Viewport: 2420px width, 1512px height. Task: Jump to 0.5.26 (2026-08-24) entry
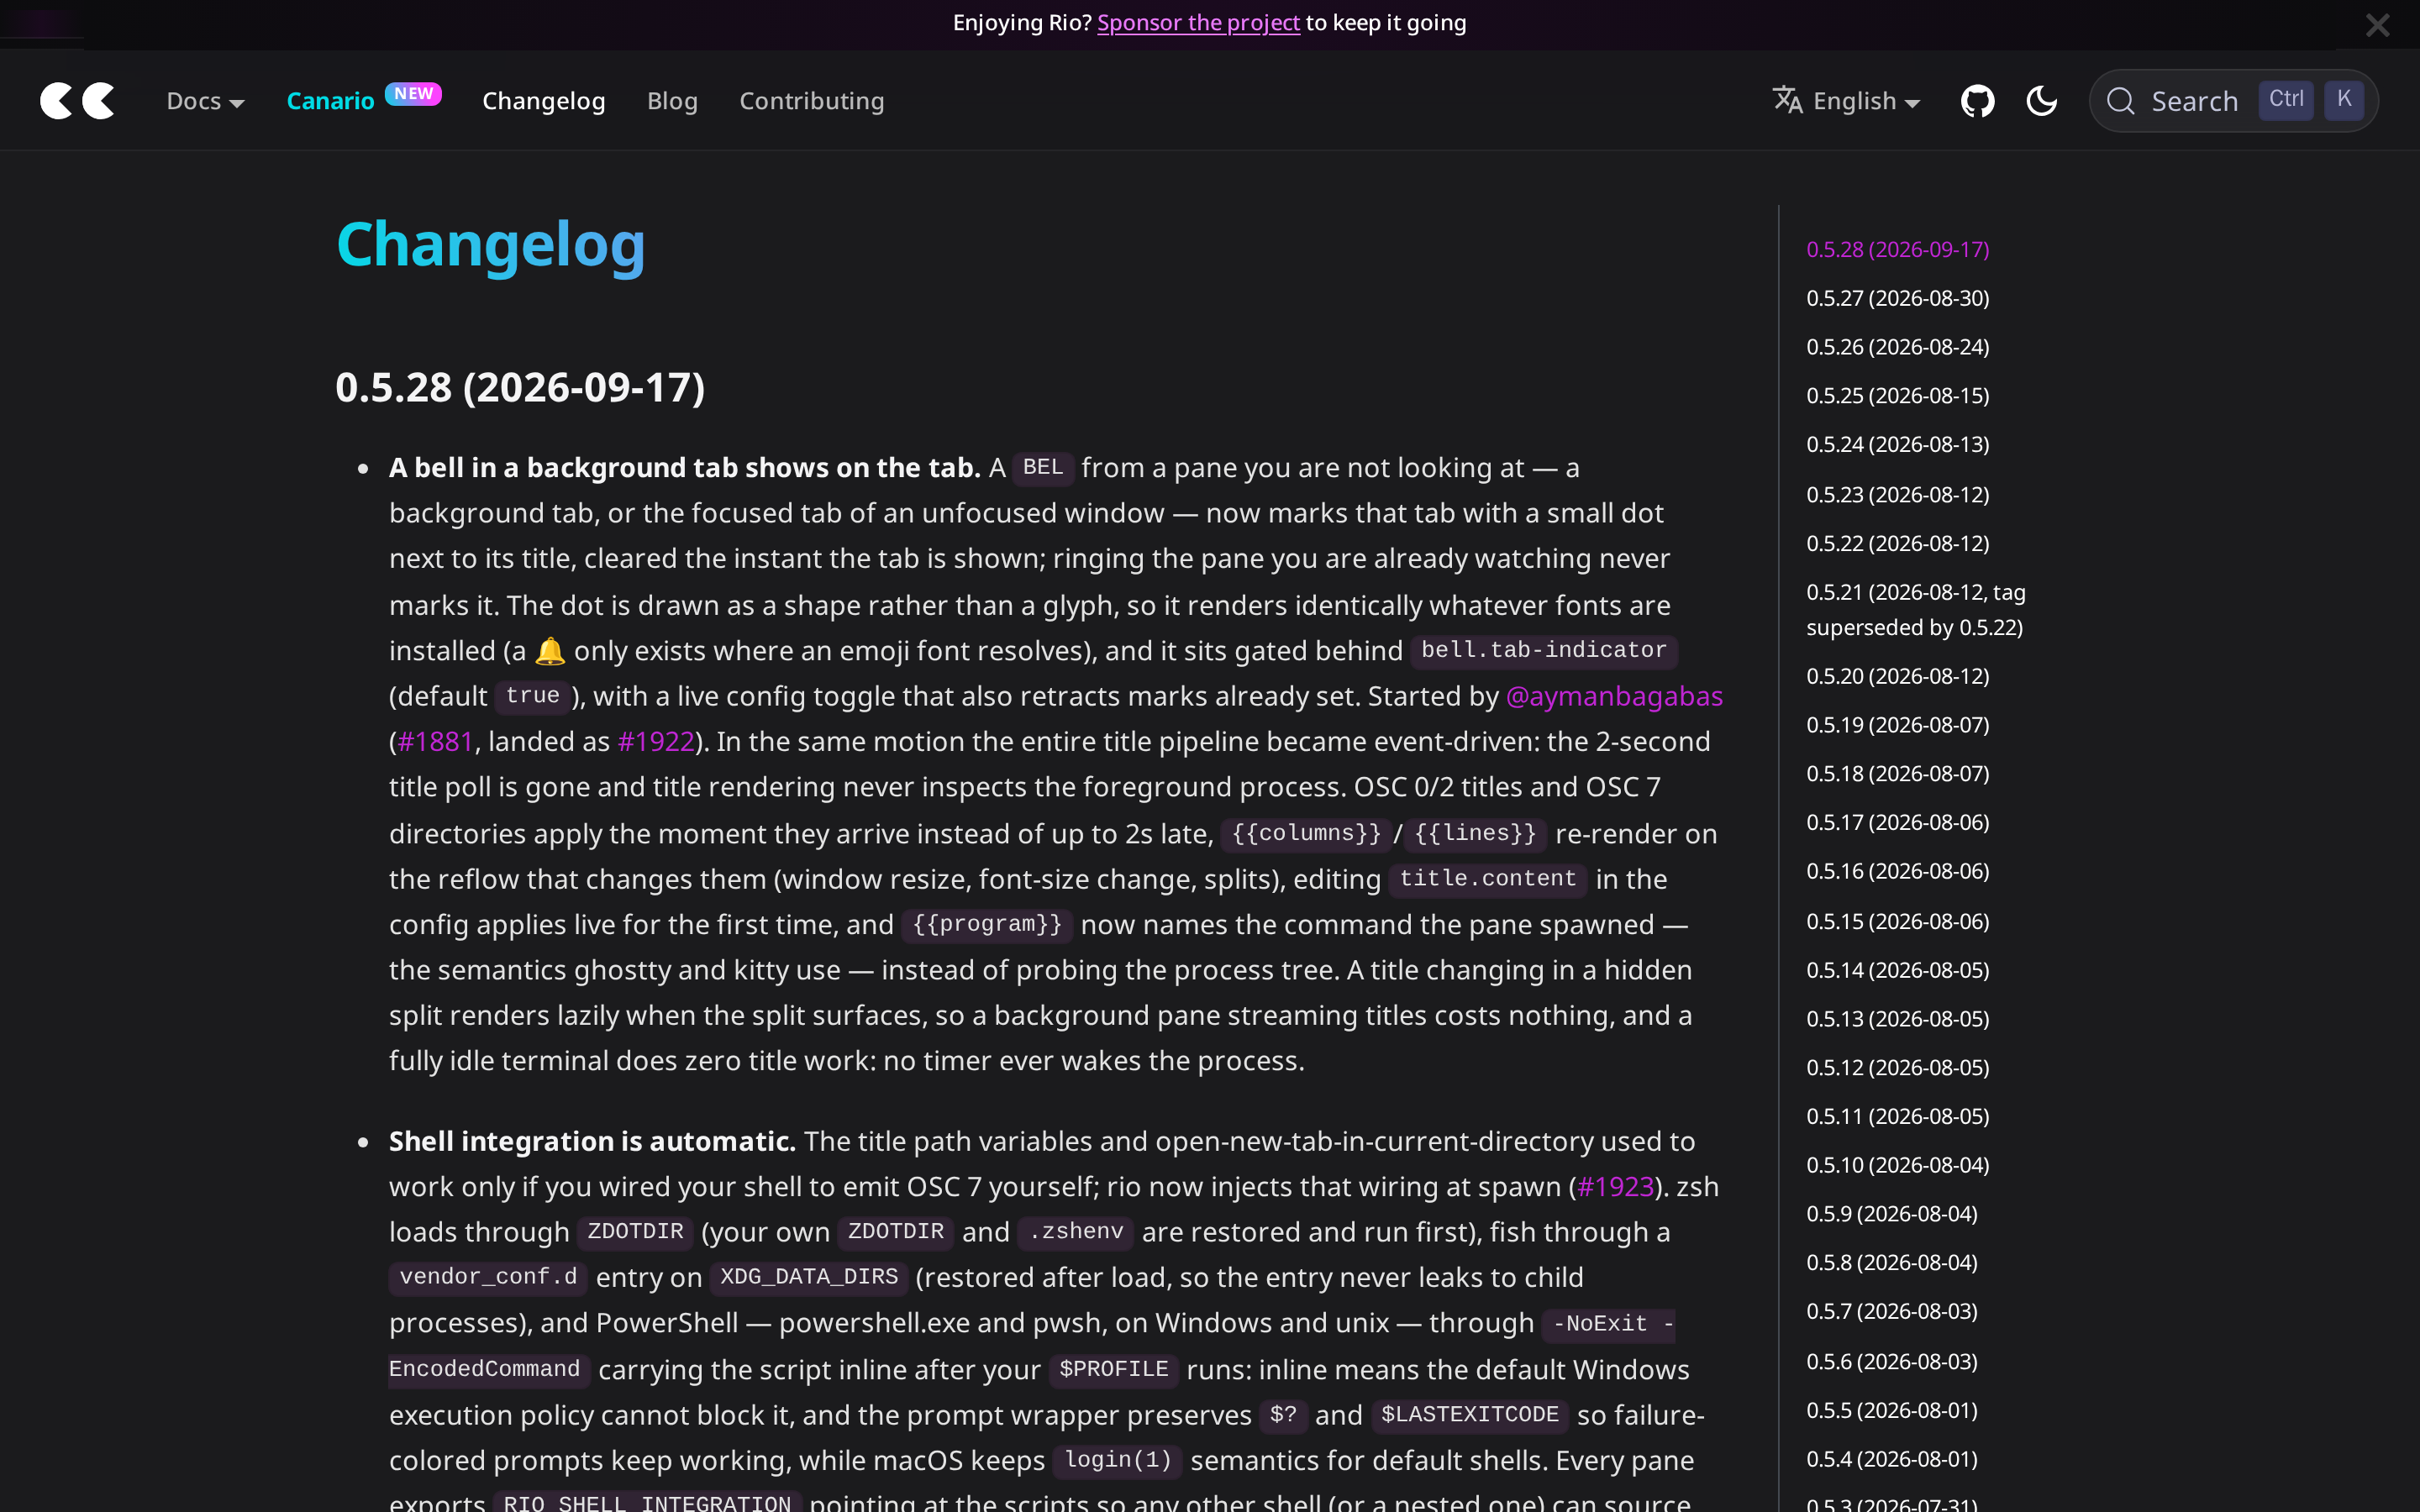(x=1897, y=347)
